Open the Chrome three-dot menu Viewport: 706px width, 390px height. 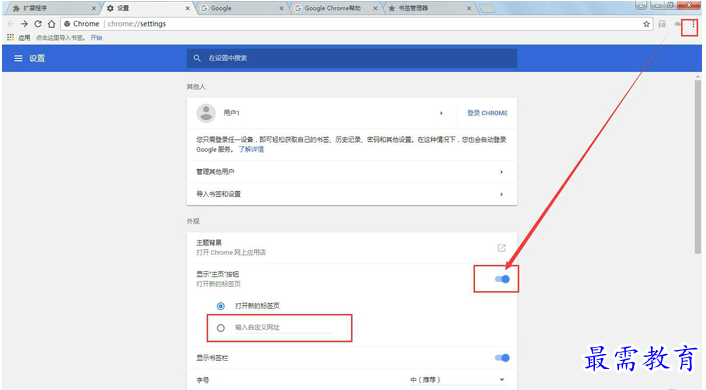coord(693,24)
